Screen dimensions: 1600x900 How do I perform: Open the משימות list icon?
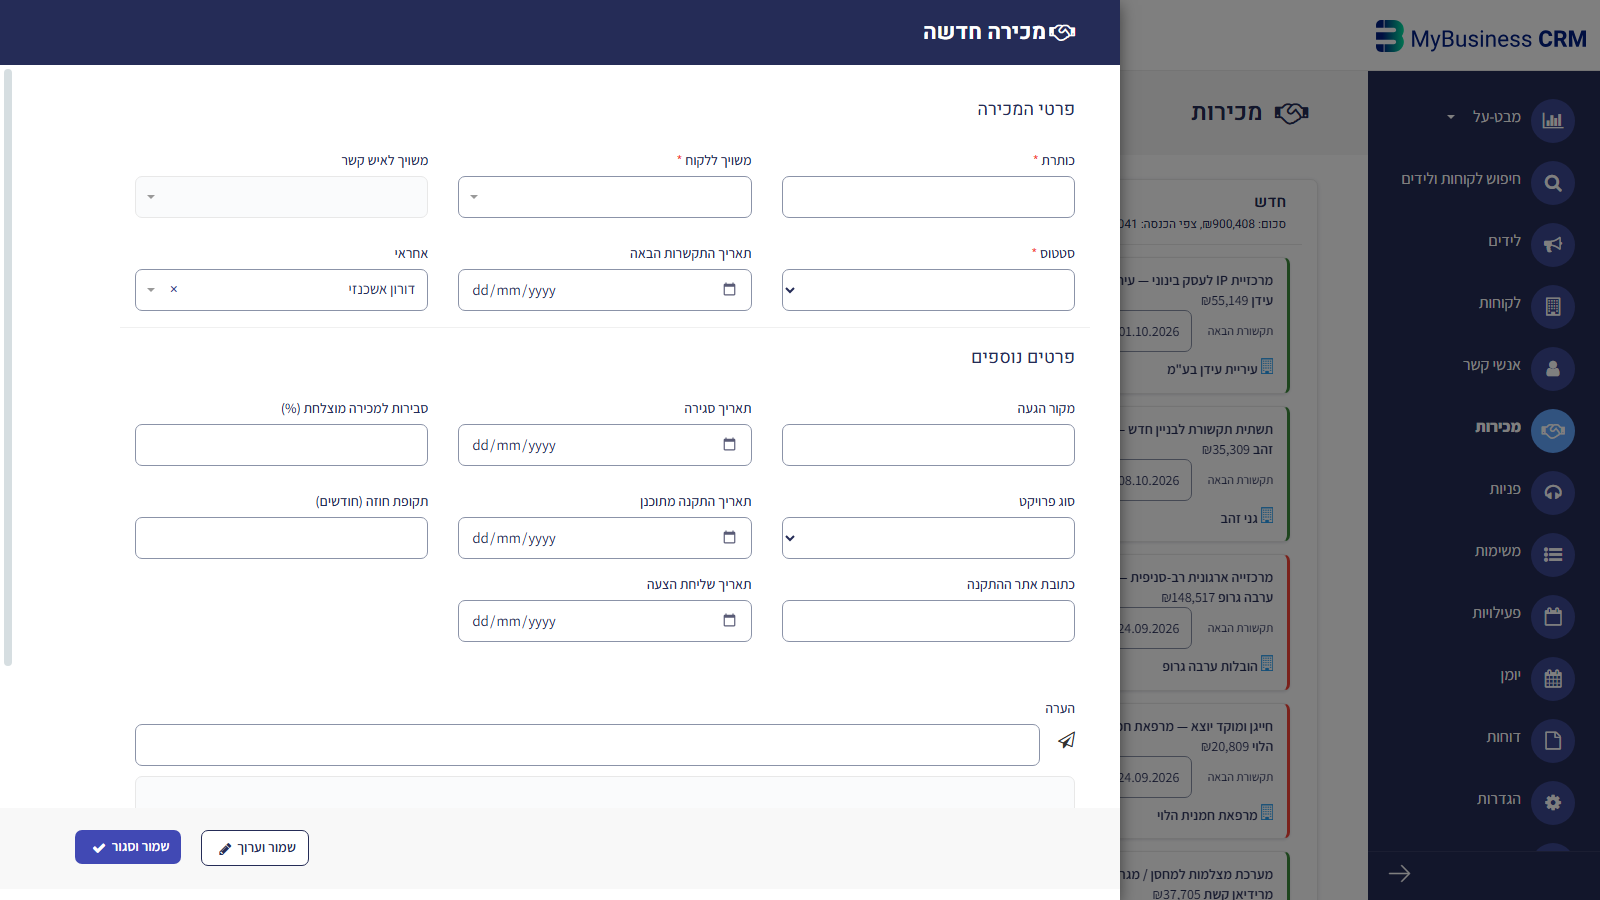point(1552,555)
